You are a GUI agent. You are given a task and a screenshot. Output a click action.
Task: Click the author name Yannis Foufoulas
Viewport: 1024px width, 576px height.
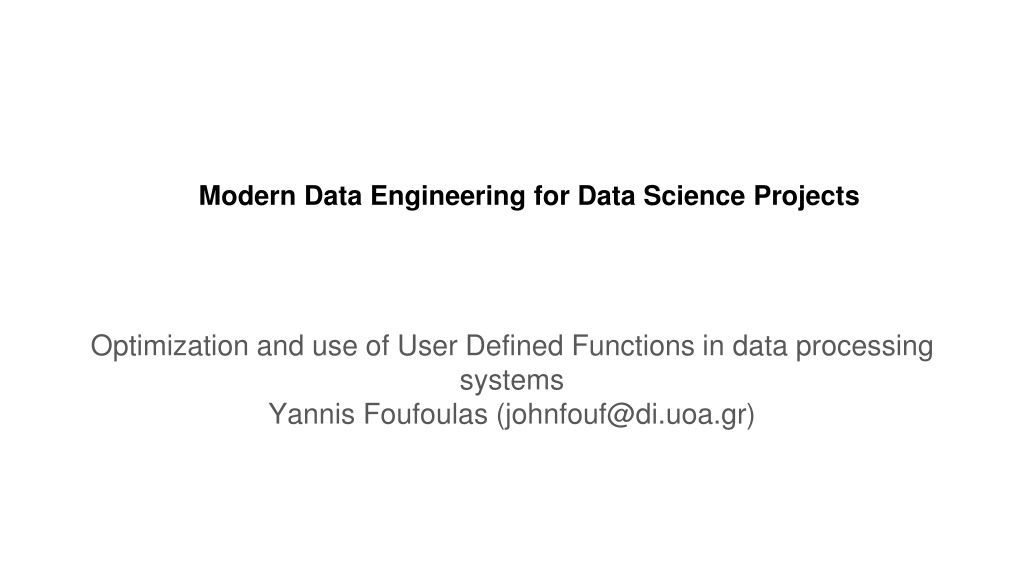tap(378, 414)
